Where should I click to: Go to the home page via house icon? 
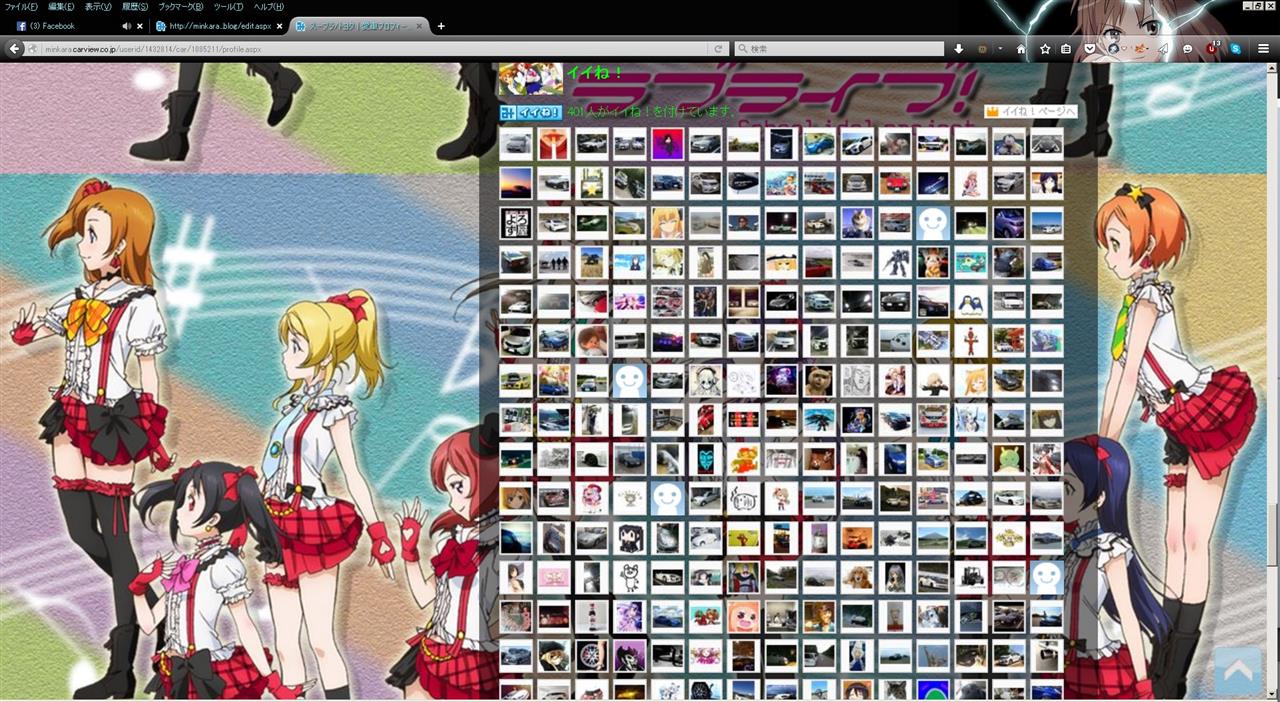[1021, 48]
